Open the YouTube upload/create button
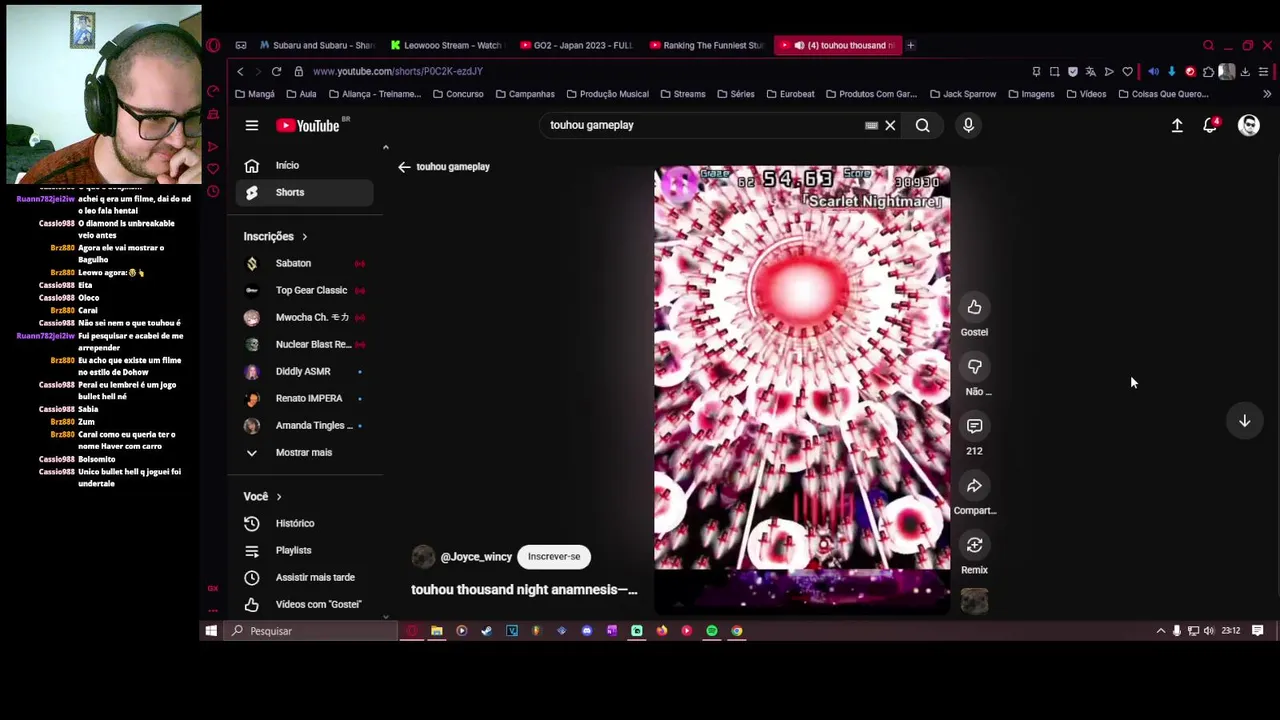The height and width of the screenshot is (720, 1280). point(1177,125)
